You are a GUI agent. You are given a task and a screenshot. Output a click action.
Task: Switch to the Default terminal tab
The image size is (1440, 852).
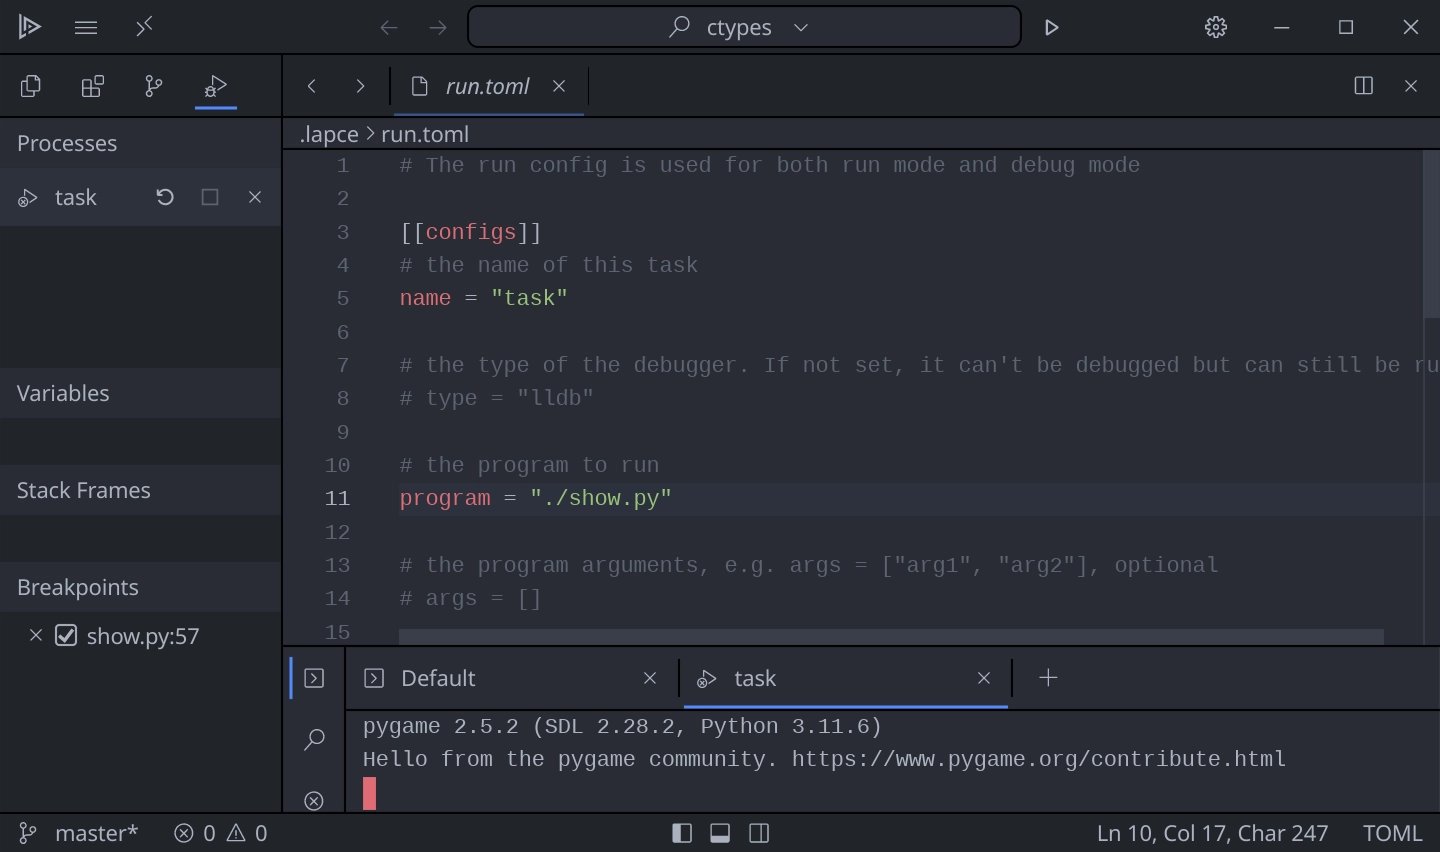click(438, 679)
